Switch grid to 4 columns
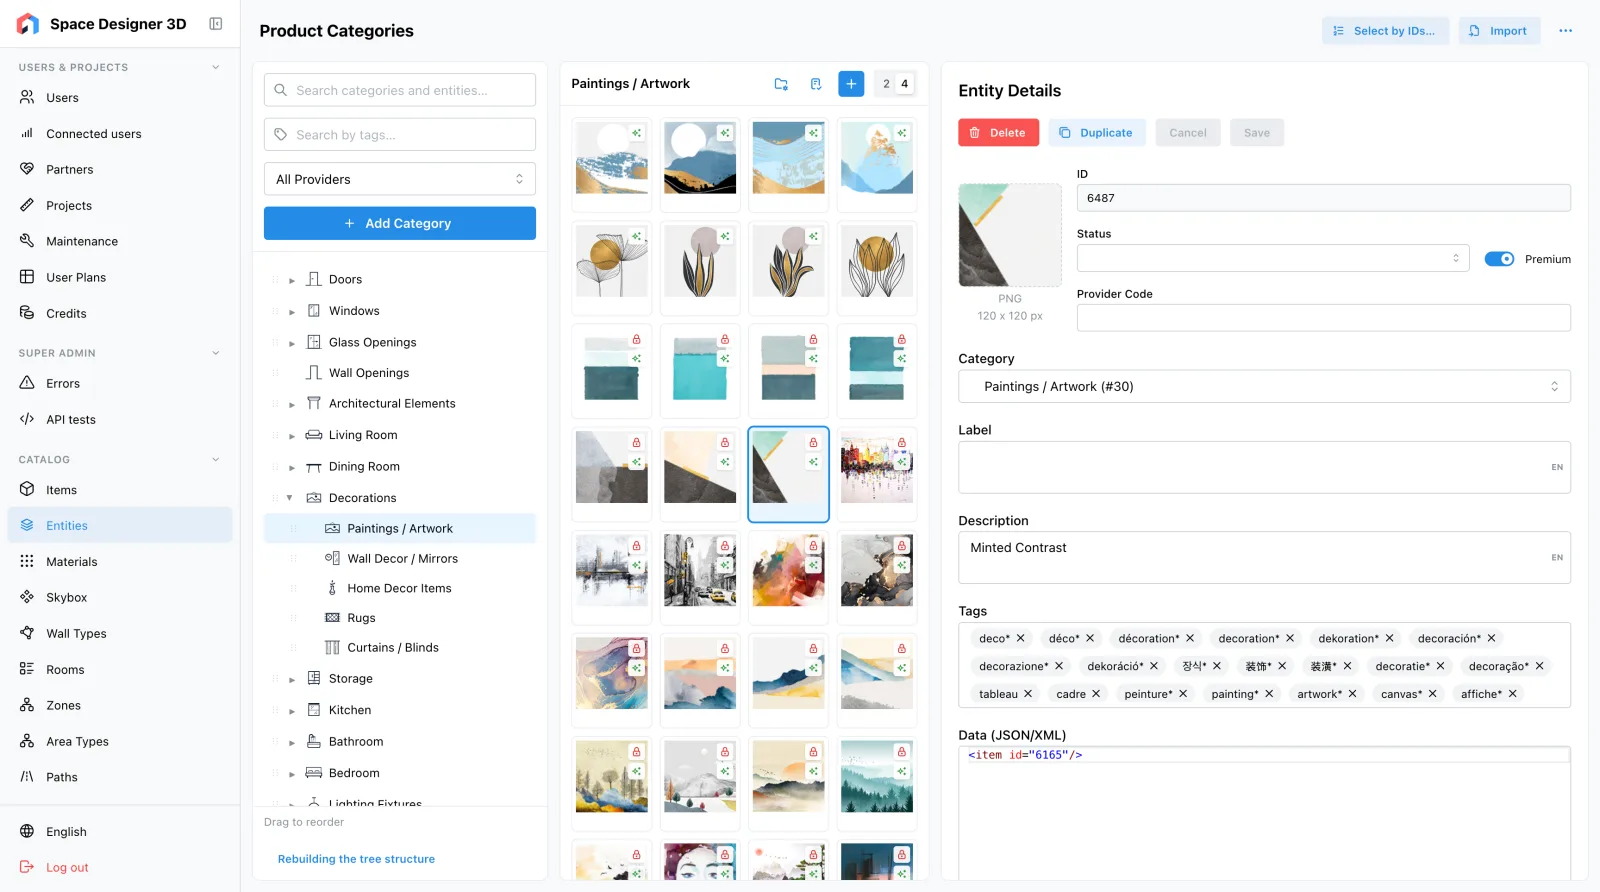Screen dimensions: 1600x892 pos(905,84)
